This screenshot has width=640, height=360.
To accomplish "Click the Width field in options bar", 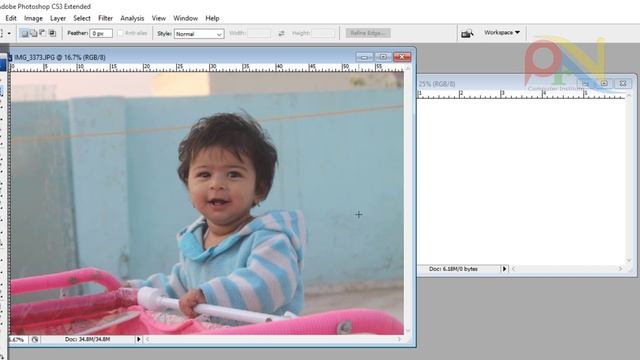I will click(258, 33).
